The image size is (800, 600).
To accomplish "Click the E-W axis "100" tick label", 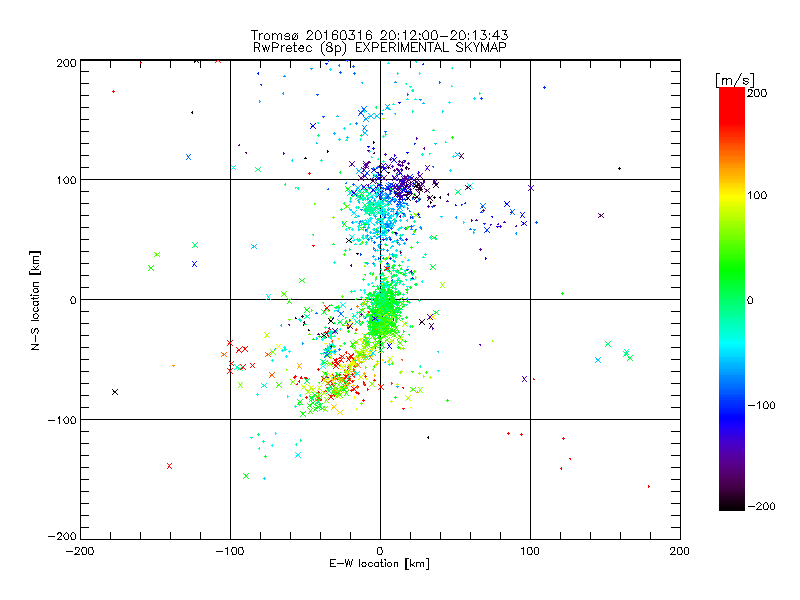I will 530,551.
